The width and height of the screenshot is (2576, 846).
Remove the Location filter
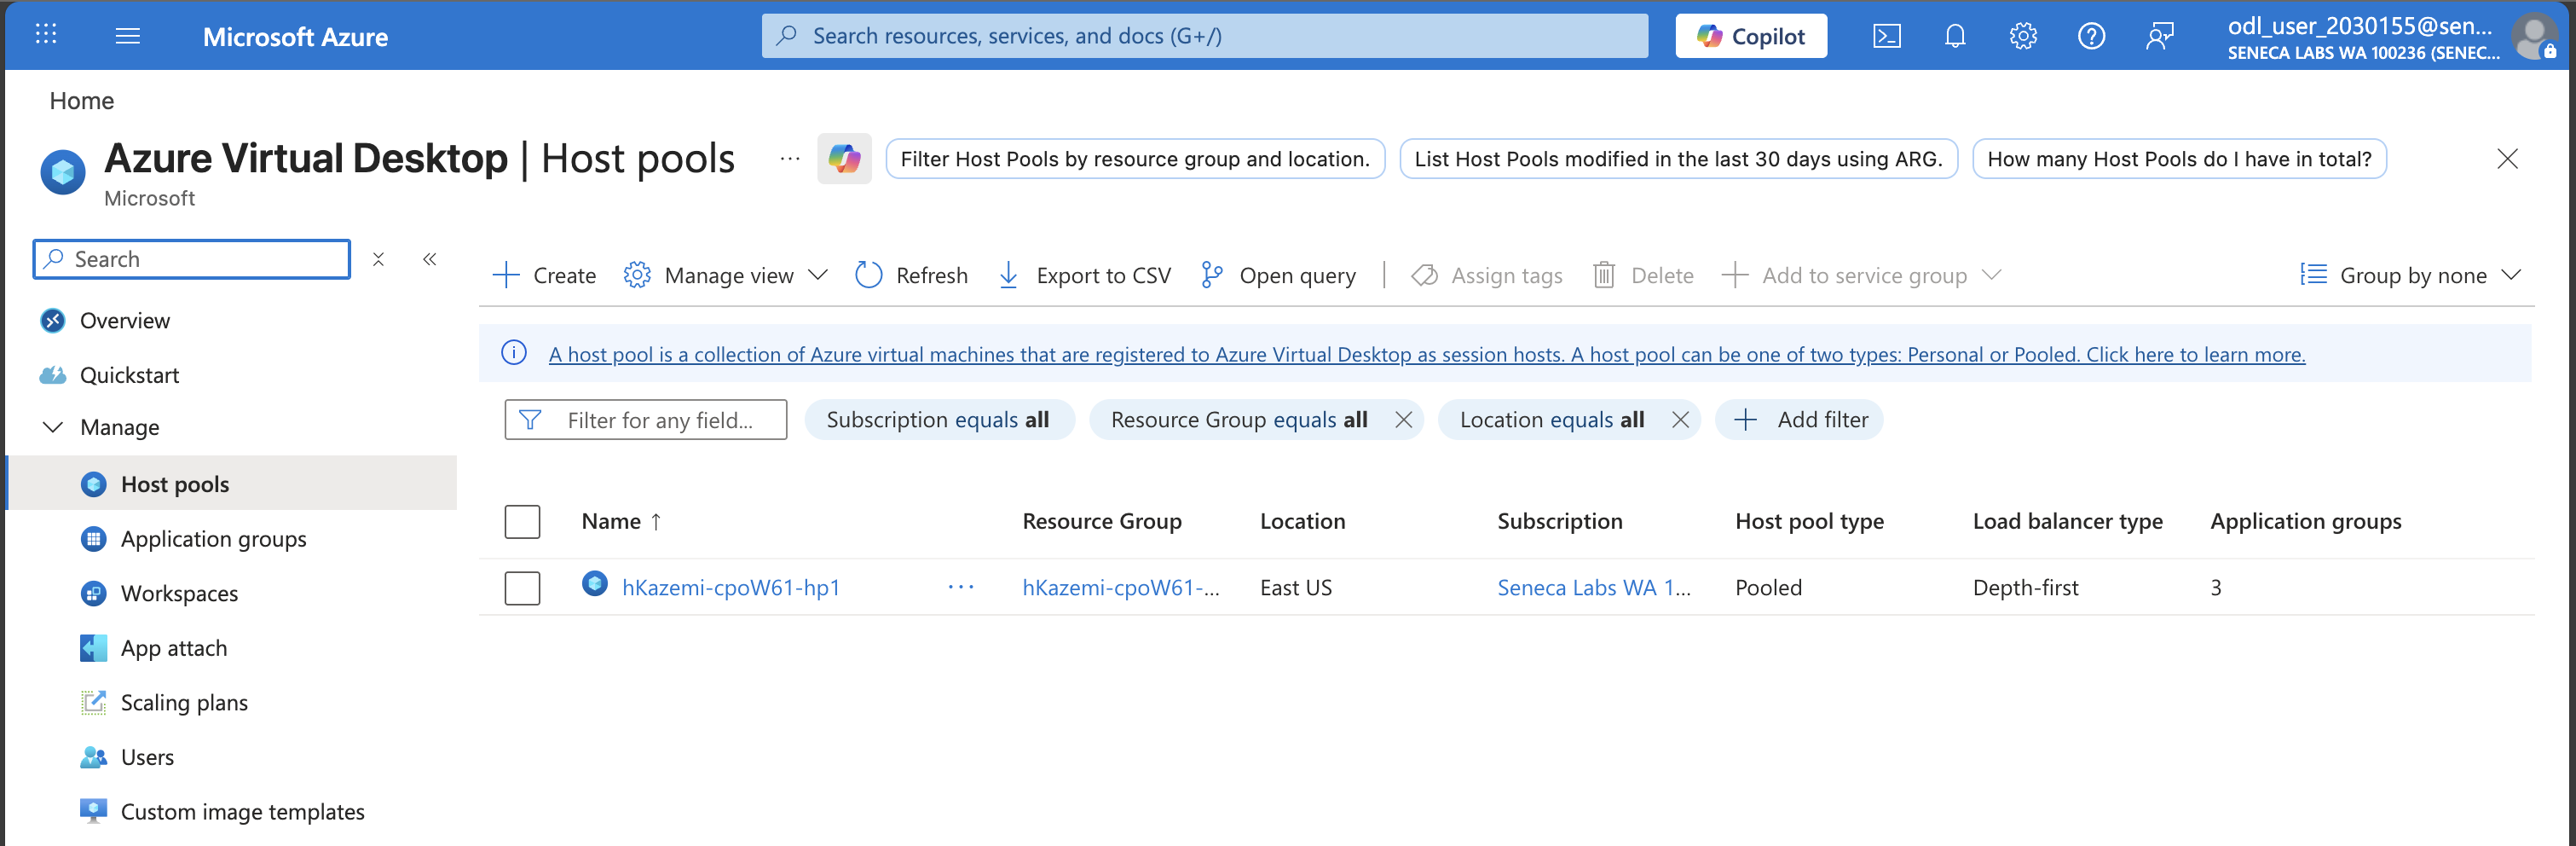pyautogui.click(x=1681, y=420)
